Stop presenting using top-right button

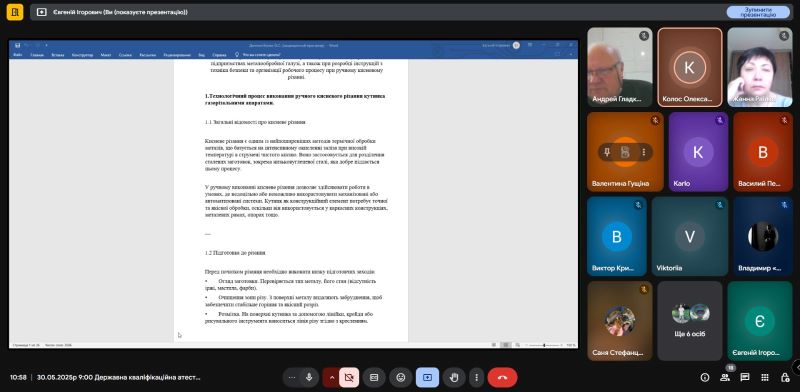[758, 12]
